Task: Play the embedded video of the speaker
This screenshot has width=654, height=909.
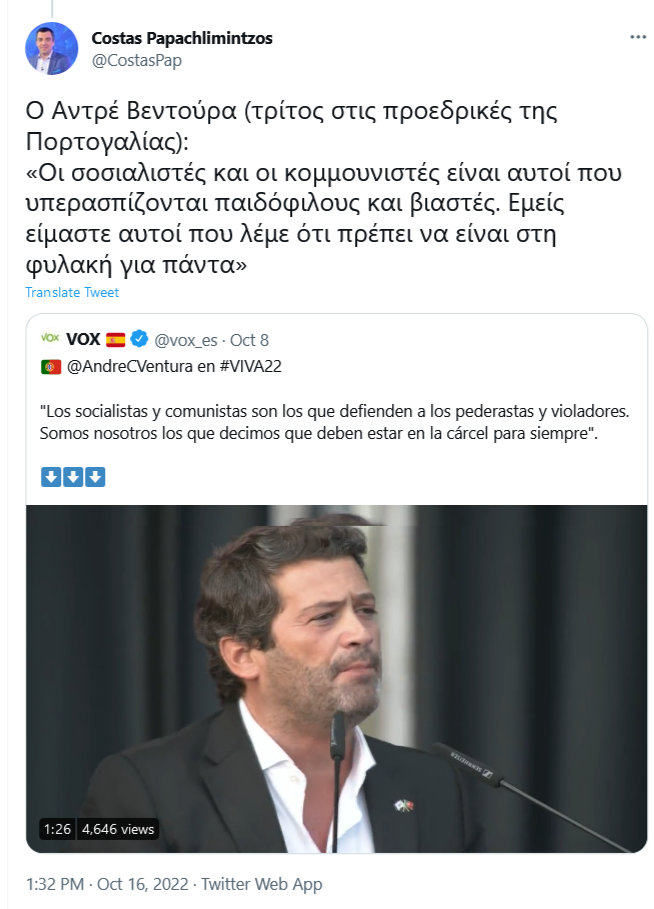Action: 336,679
